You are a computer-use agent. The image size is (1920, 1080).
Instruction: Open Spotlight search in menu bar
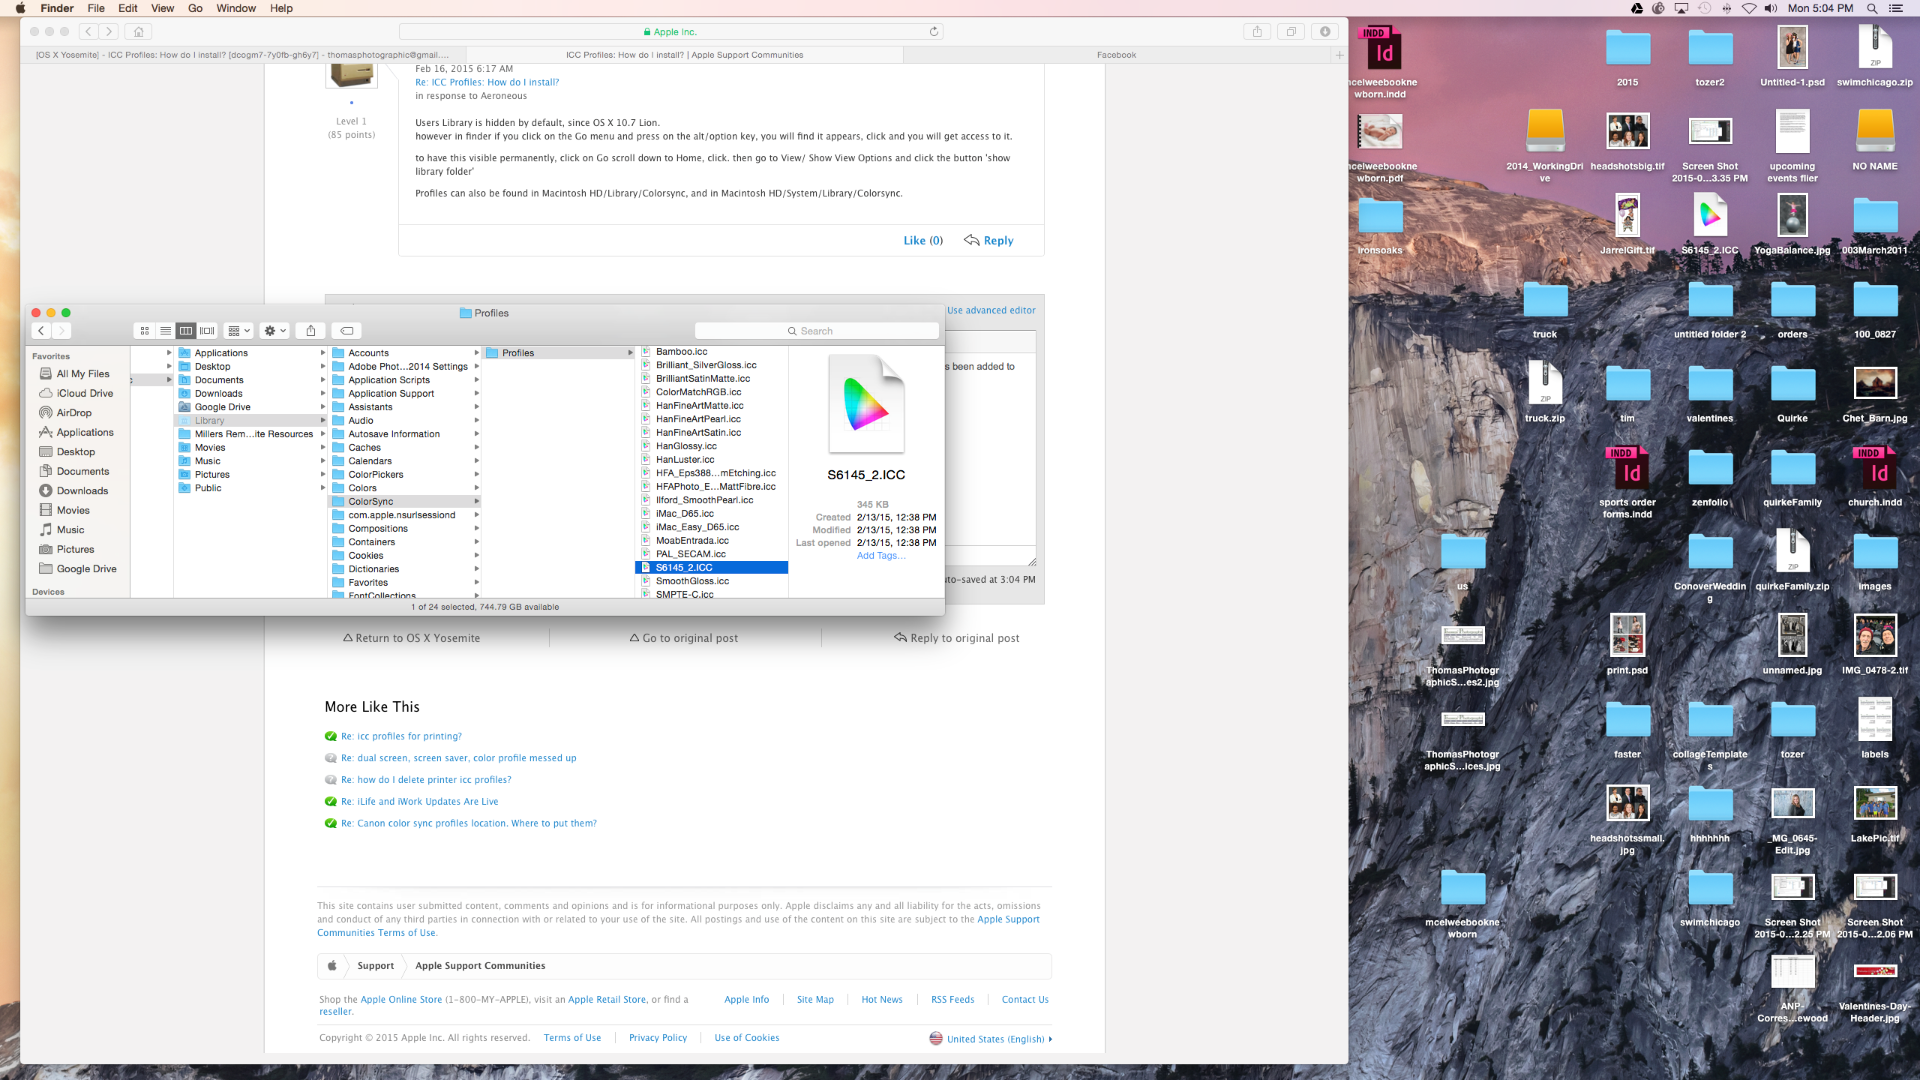pos(1872,8)
